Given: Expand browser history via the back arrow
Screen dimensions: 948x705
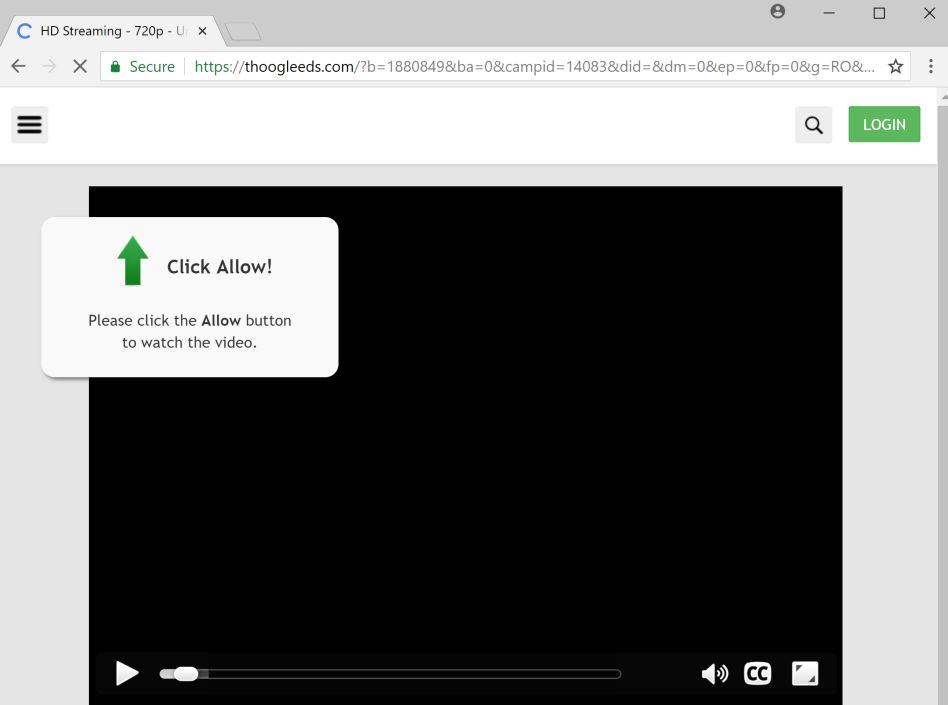Looking at the screenshot, I should [x=17, y=66].
